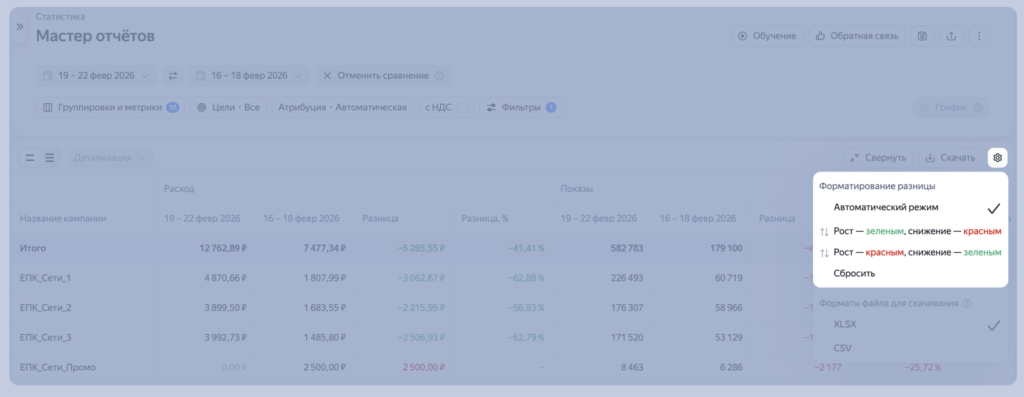Click the ЕПК_Сети_Промо campaign row
This screenshot has height=397, width=1024.
pos(58,368)
